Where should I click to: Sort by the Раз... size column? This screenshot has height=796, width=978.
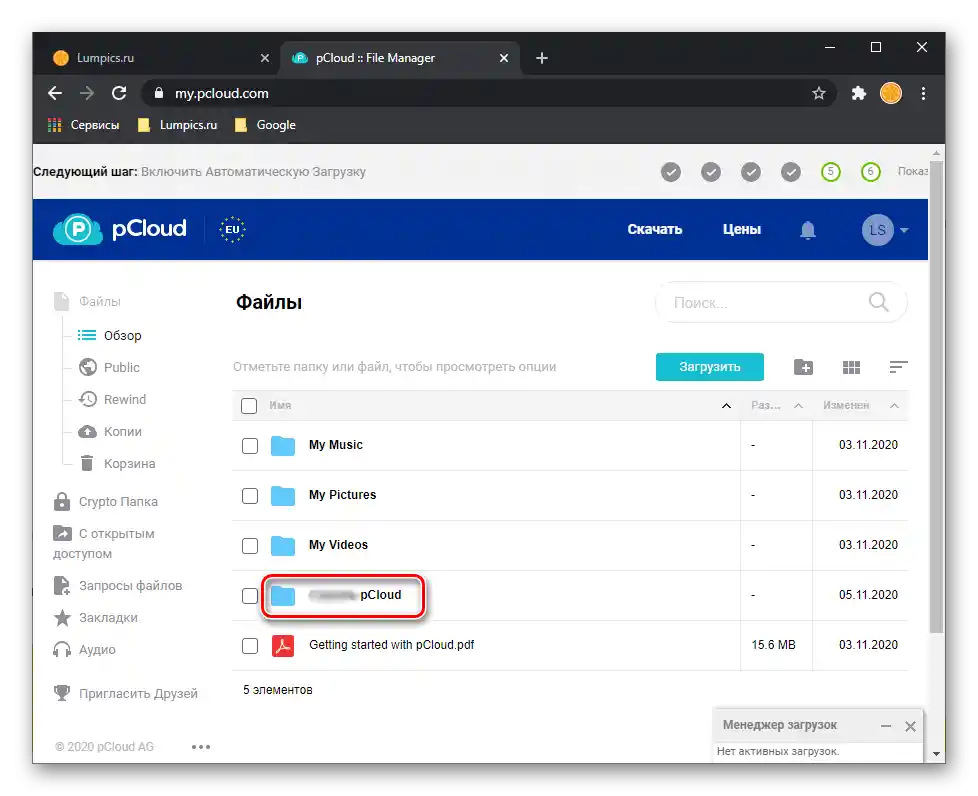pos(777,405)
